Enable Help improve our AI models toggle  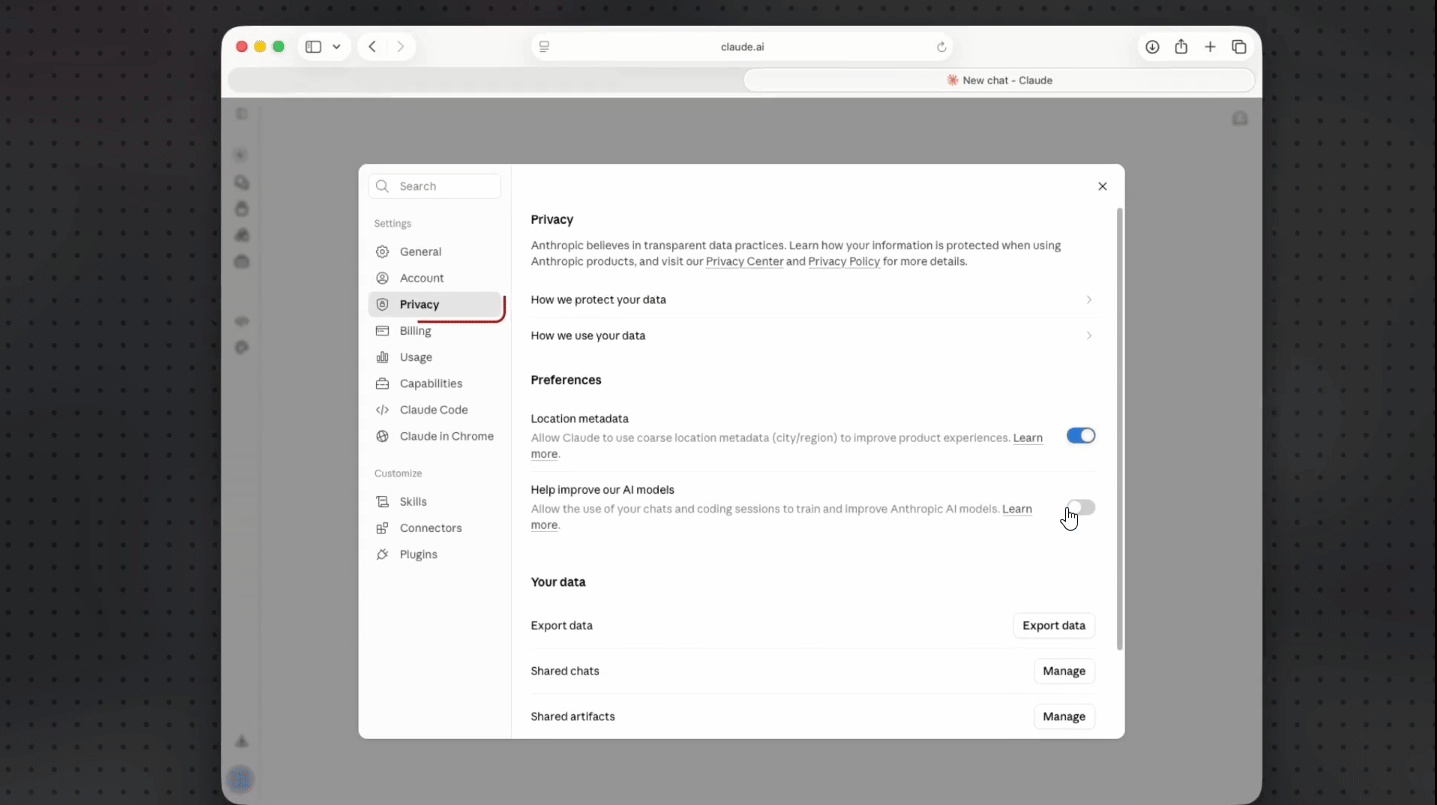tap(1081, 508)
